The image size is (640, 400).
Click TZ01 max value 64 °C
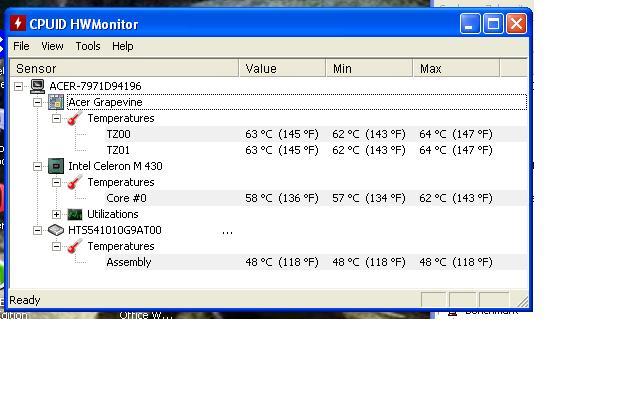point(456,150)
